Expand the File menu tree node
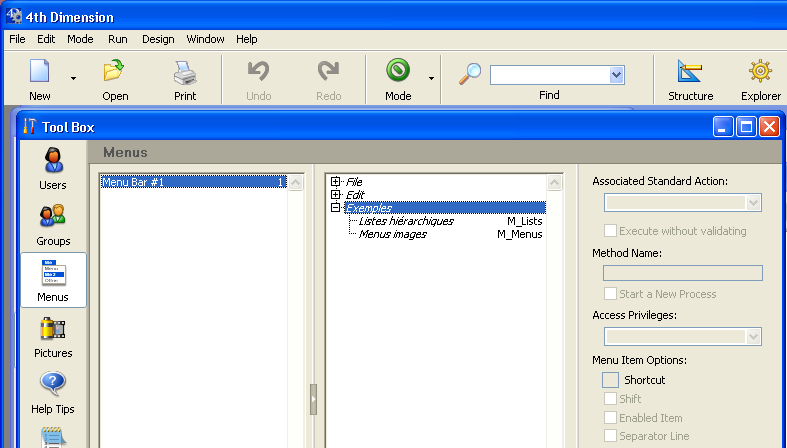 336,182
